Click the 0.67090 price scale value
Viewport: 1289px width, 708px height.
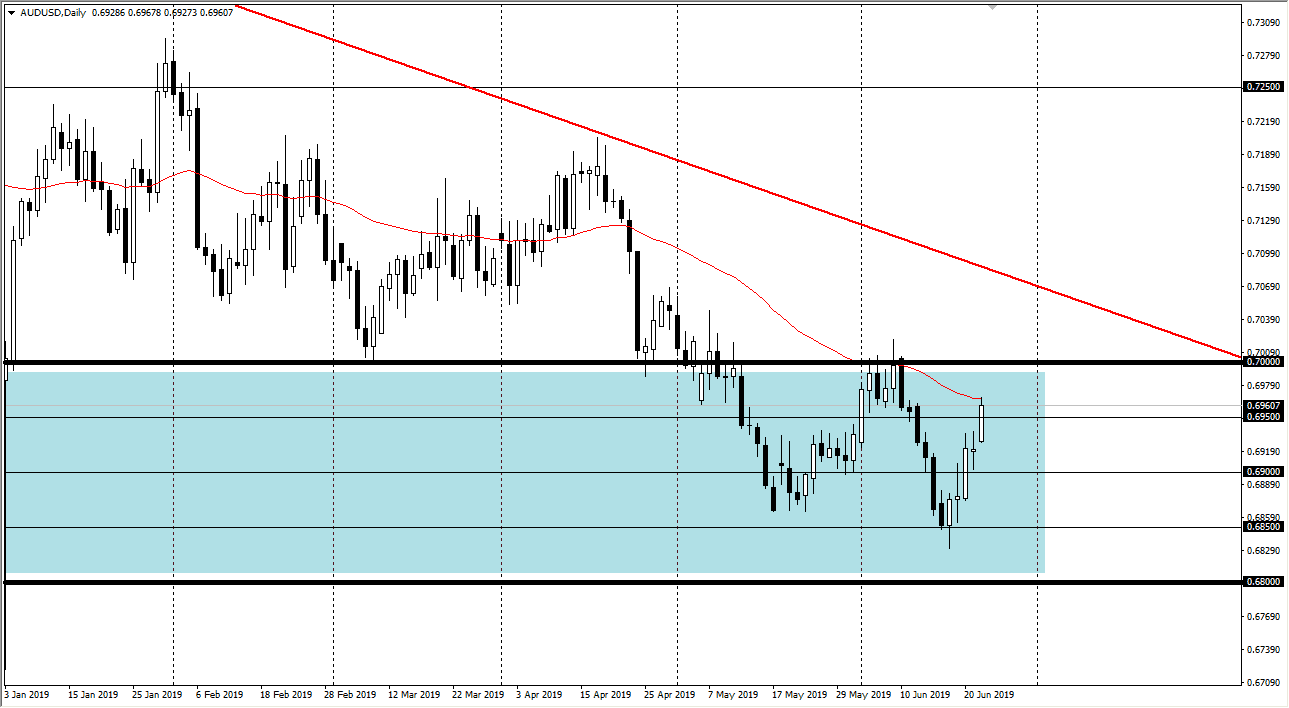click(1264, 682)
